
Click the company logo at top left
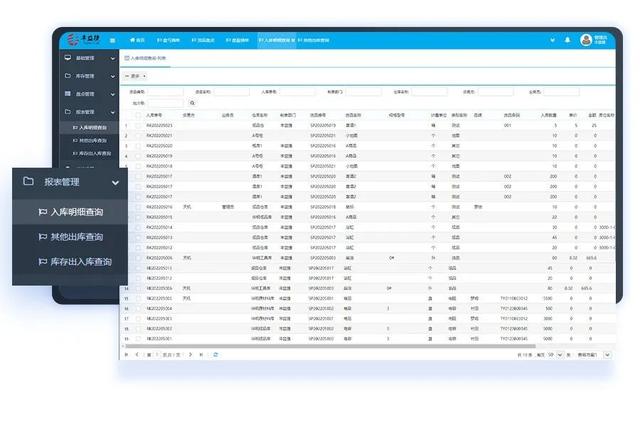click(x=84, y=39)
